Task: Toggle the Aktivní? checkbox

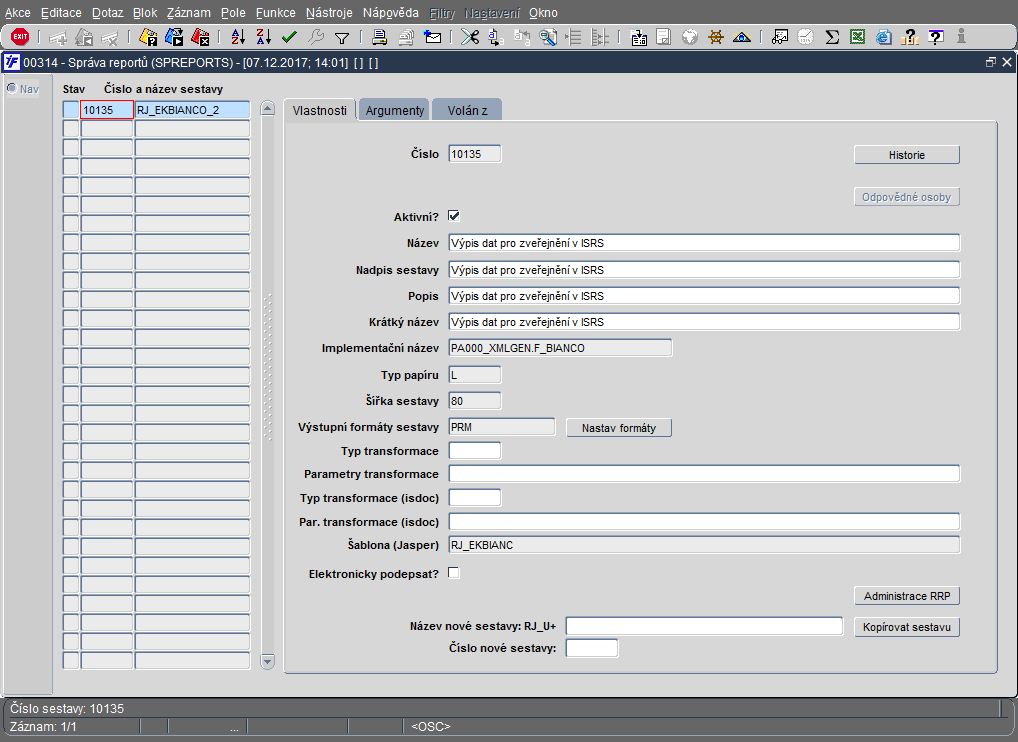Action: pos(454,216)
